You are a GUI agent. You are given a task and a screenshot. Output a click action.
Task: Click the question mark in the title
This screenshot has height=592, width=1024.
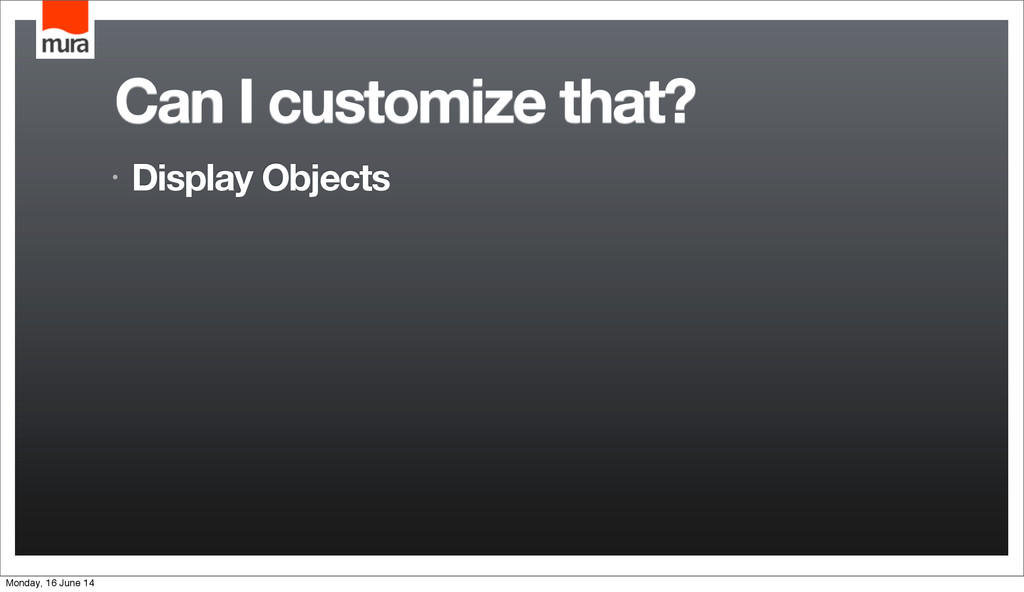(x=679, y=102)
